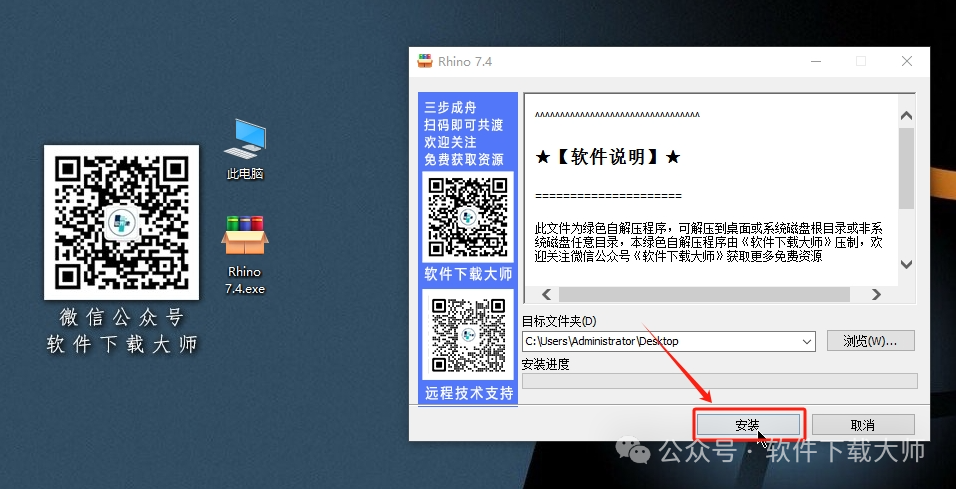Click the horizontal scroll left arrow

[546, 294]
